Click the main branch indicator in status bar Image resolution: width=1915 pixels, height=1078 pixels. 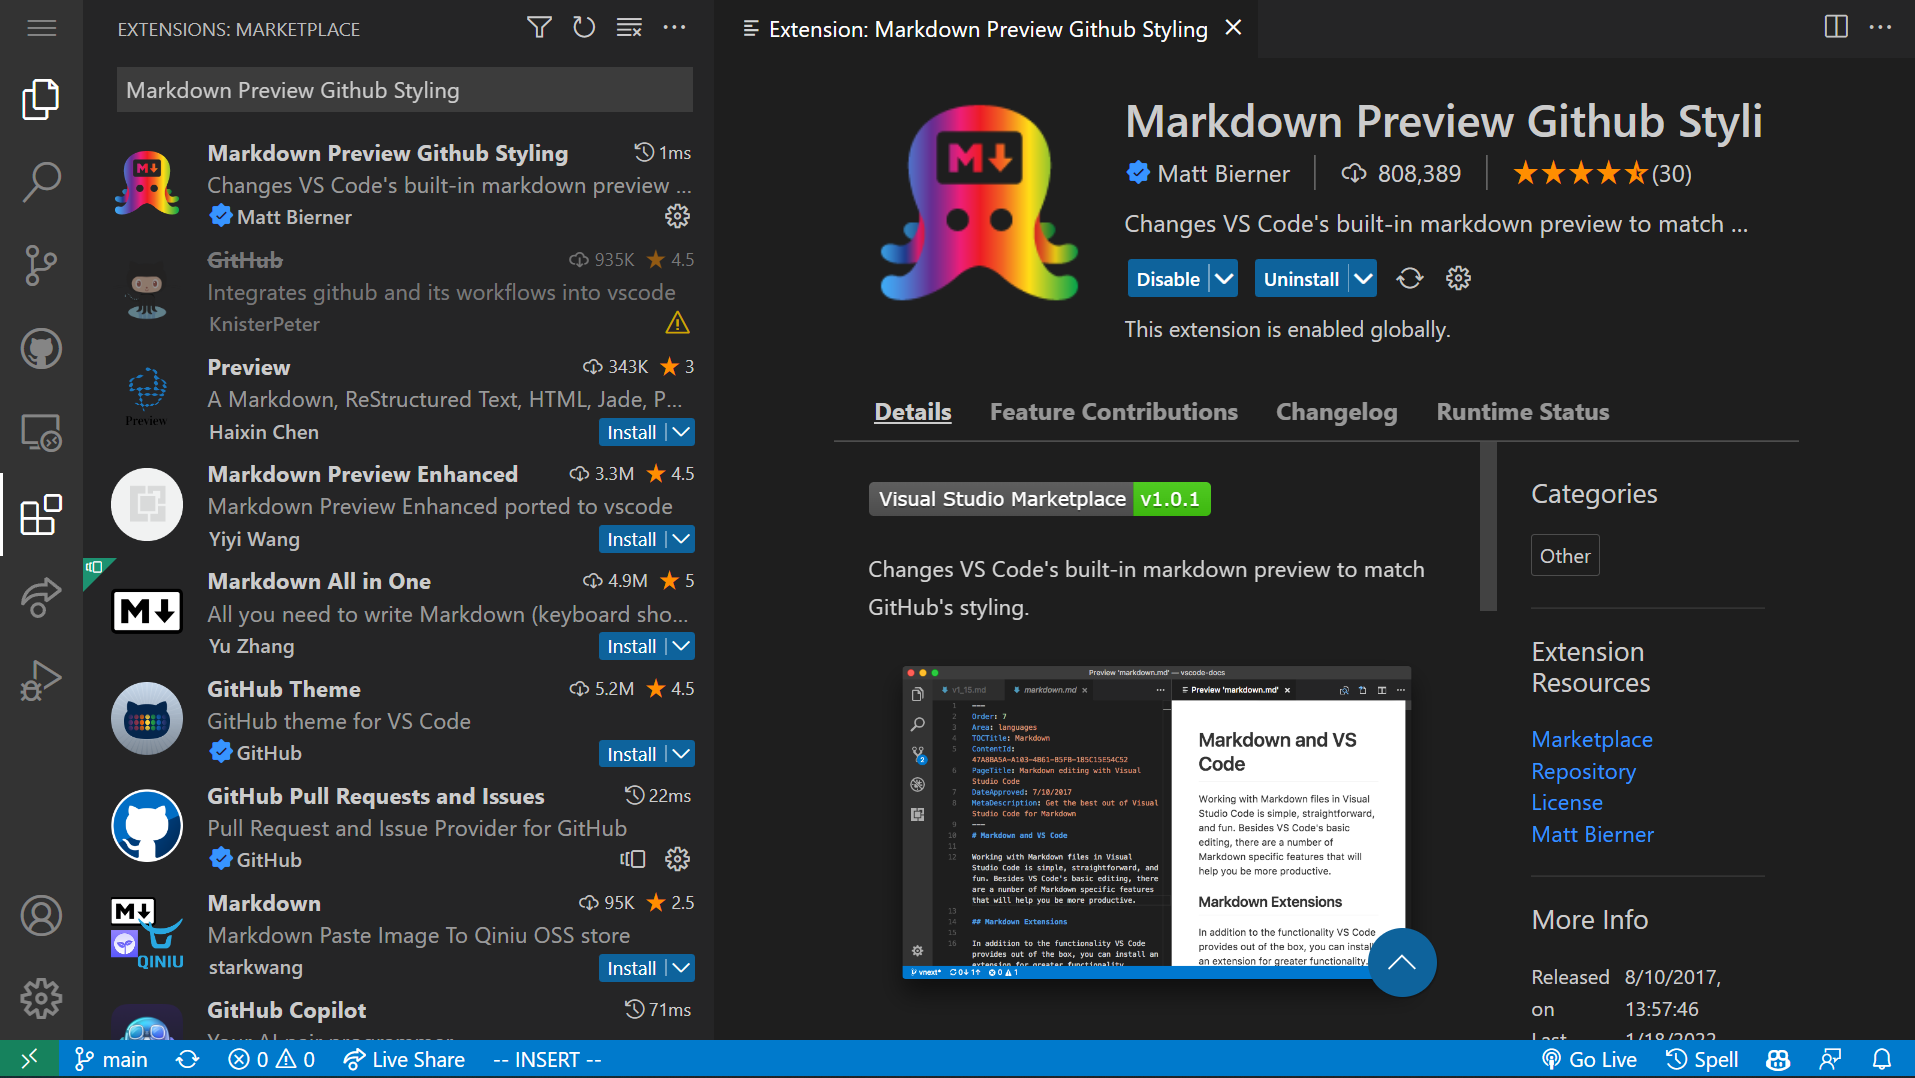[x=111, y=1059]
